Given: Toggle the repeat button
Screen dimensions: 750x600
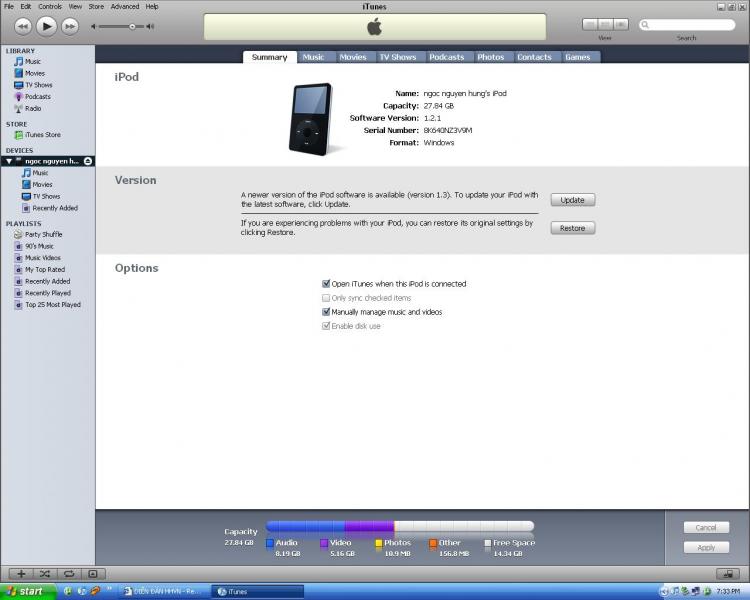Looking at the screenshot, I should click(x=69, y=573).
